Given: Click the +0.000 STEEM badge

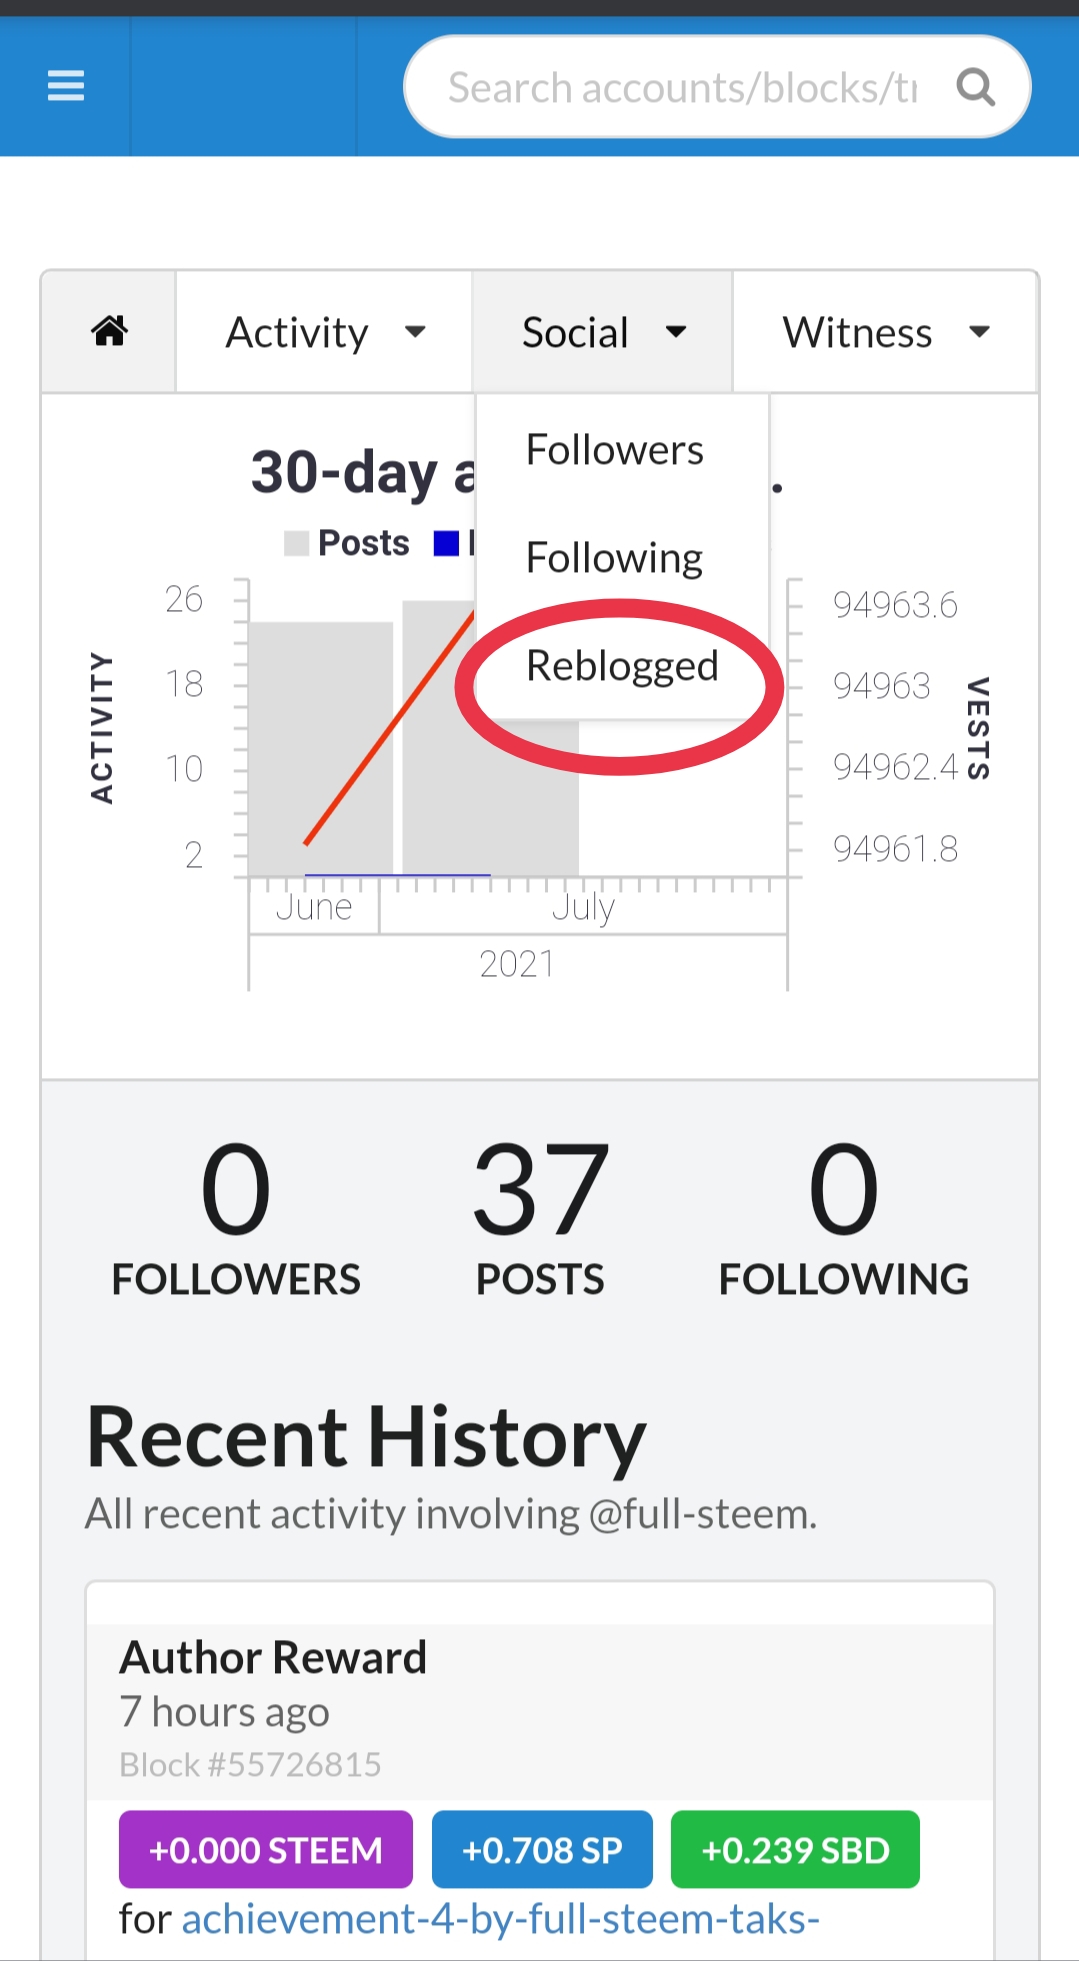Looking at the screenshot, I should [266, 1850].
